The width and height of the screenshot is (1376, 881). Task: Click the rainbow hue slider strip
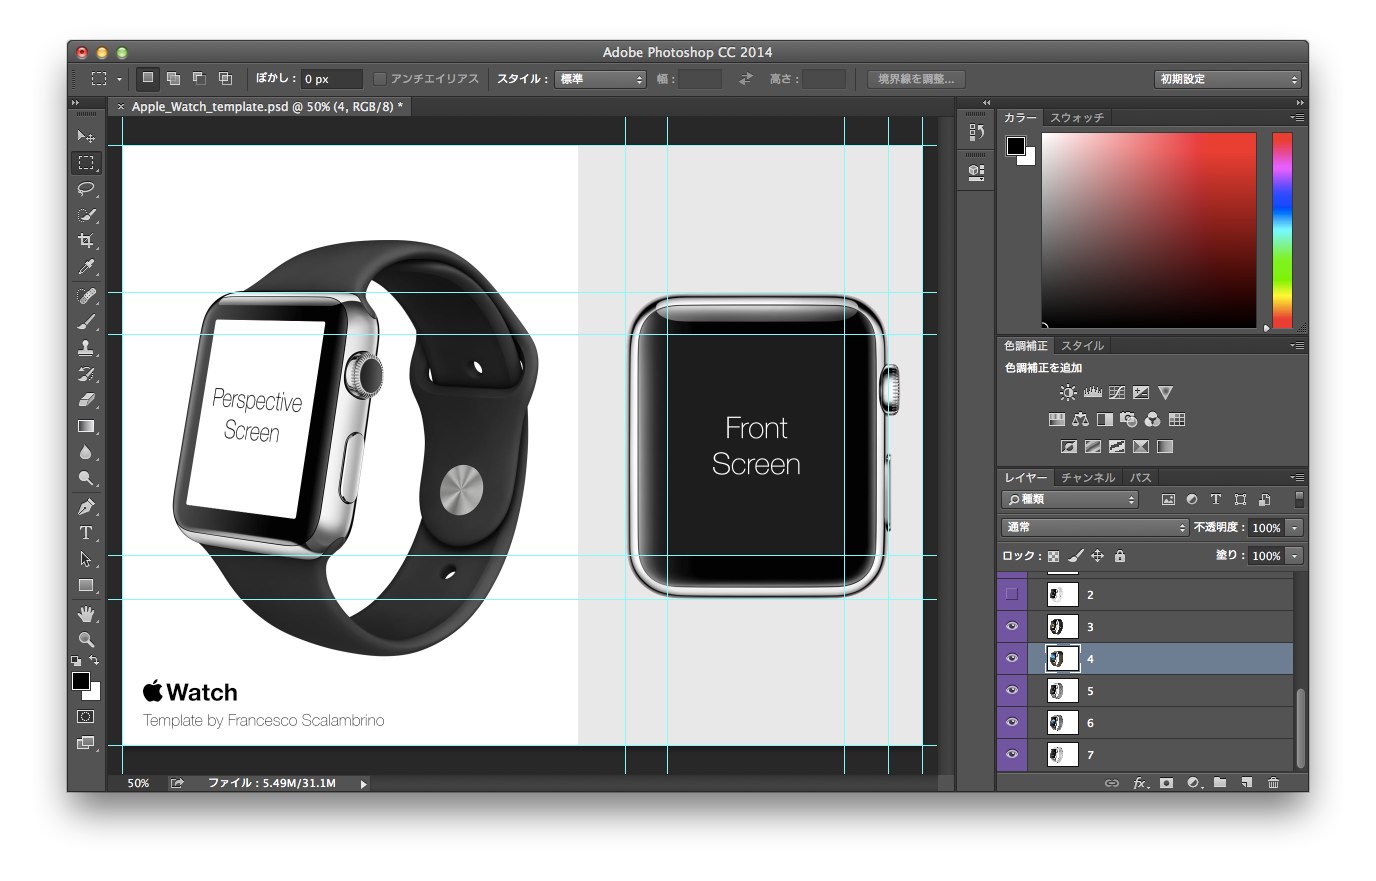tap(1282, 230)
